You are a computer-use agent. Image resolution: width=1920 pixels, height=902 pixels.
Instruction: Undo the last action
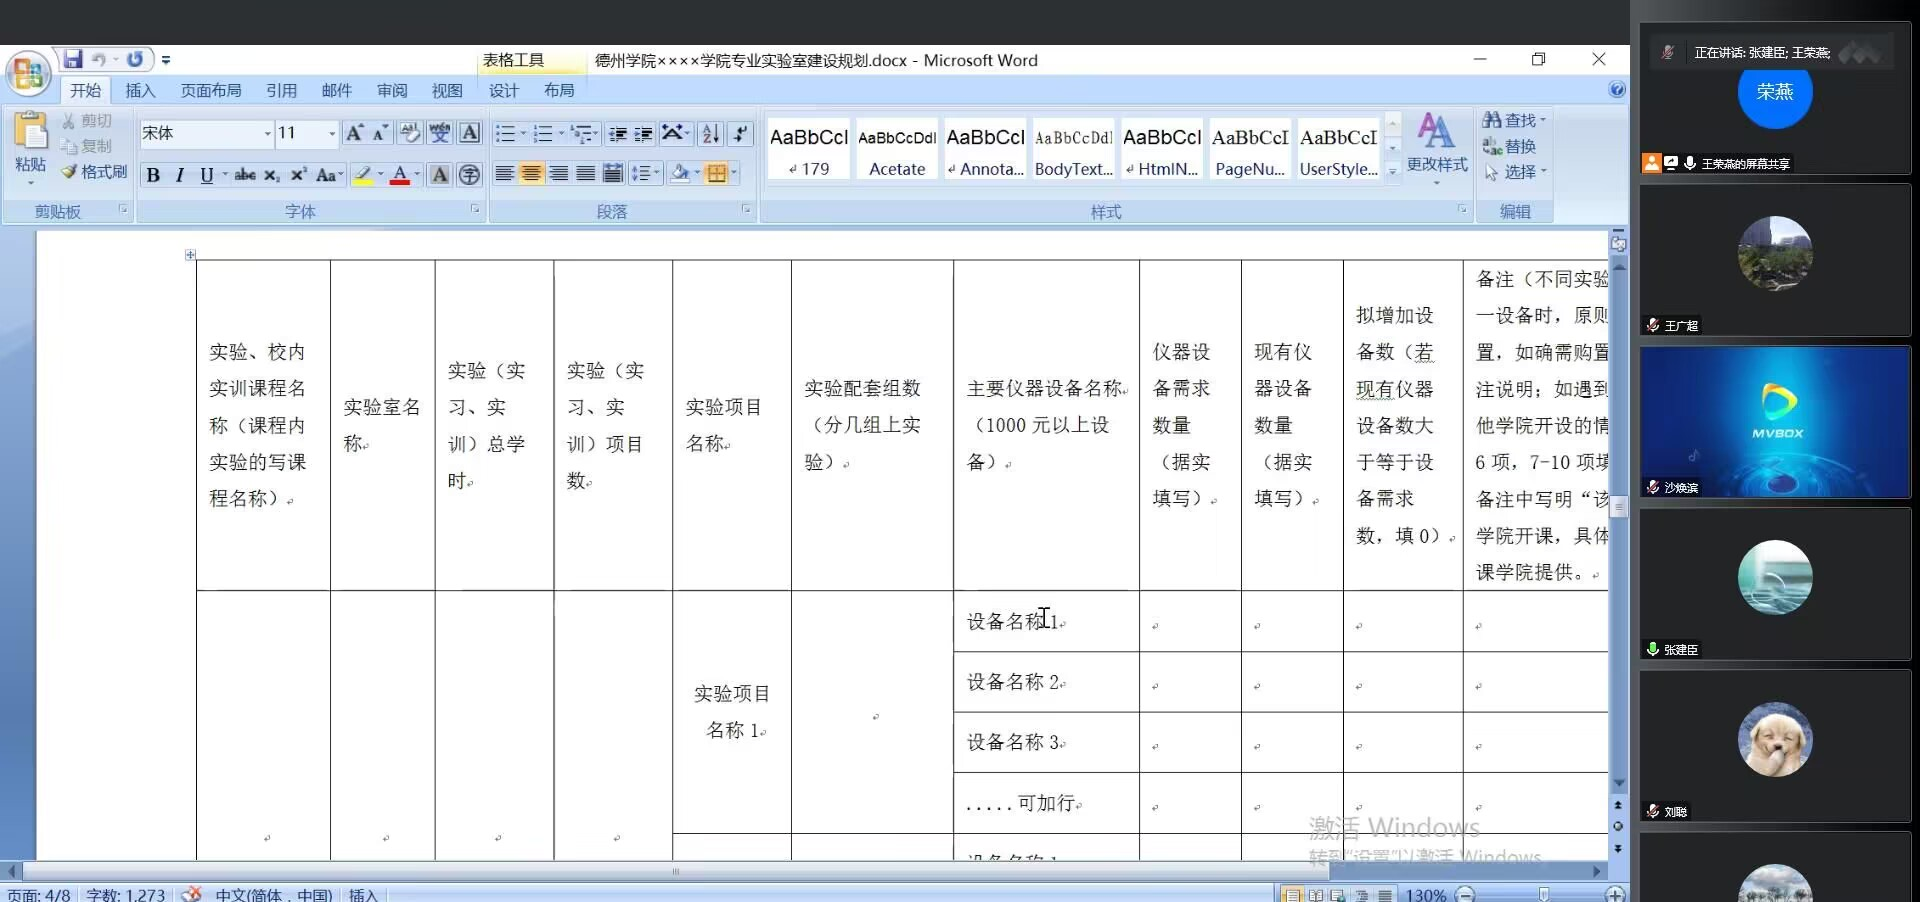tap(99, 60)
